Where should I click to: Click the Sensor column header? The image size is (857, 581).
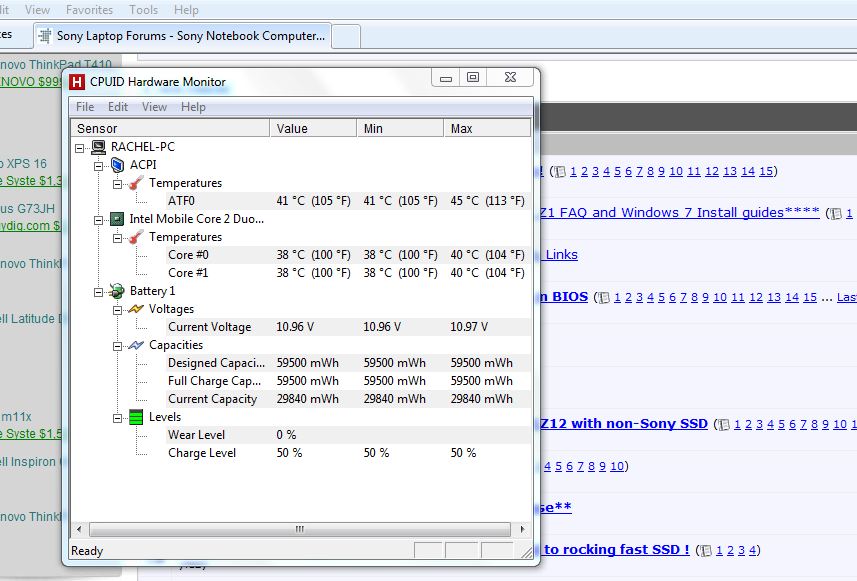click(170, 128)
